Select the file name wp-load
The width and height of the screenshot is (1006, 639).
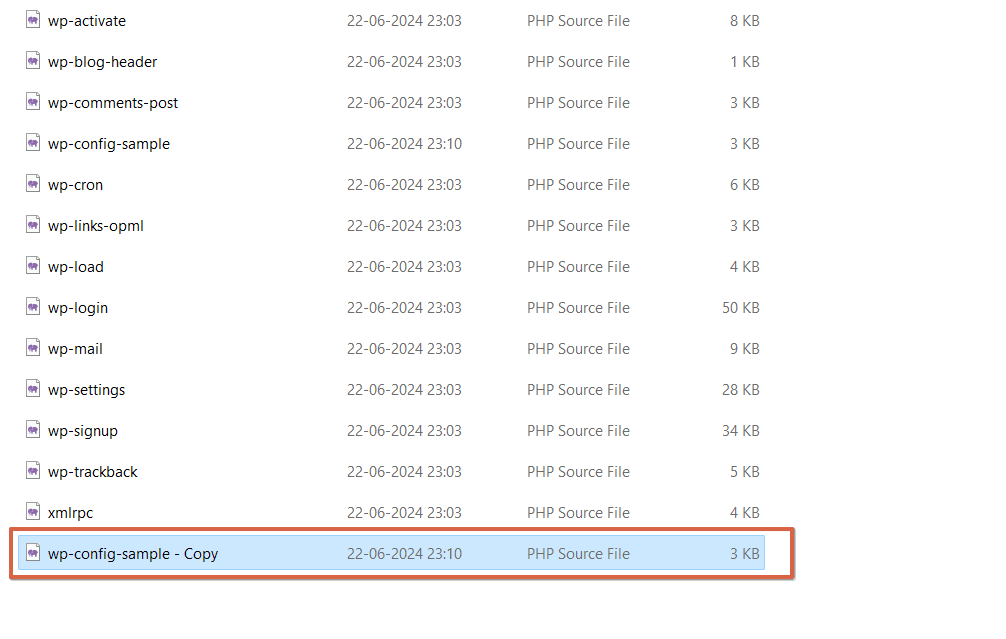coord(76,268)
